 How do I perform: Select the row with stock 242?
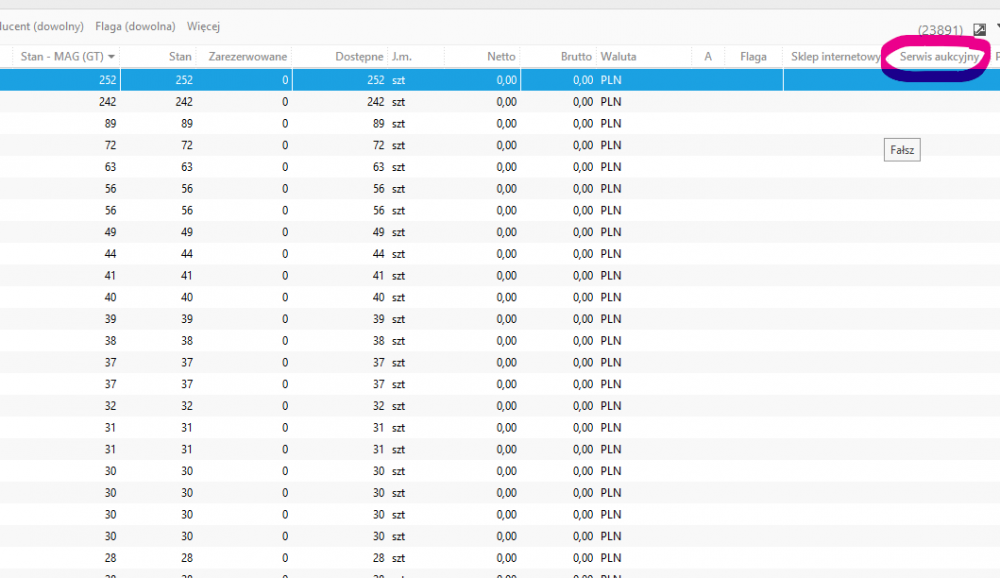(400, 102)
